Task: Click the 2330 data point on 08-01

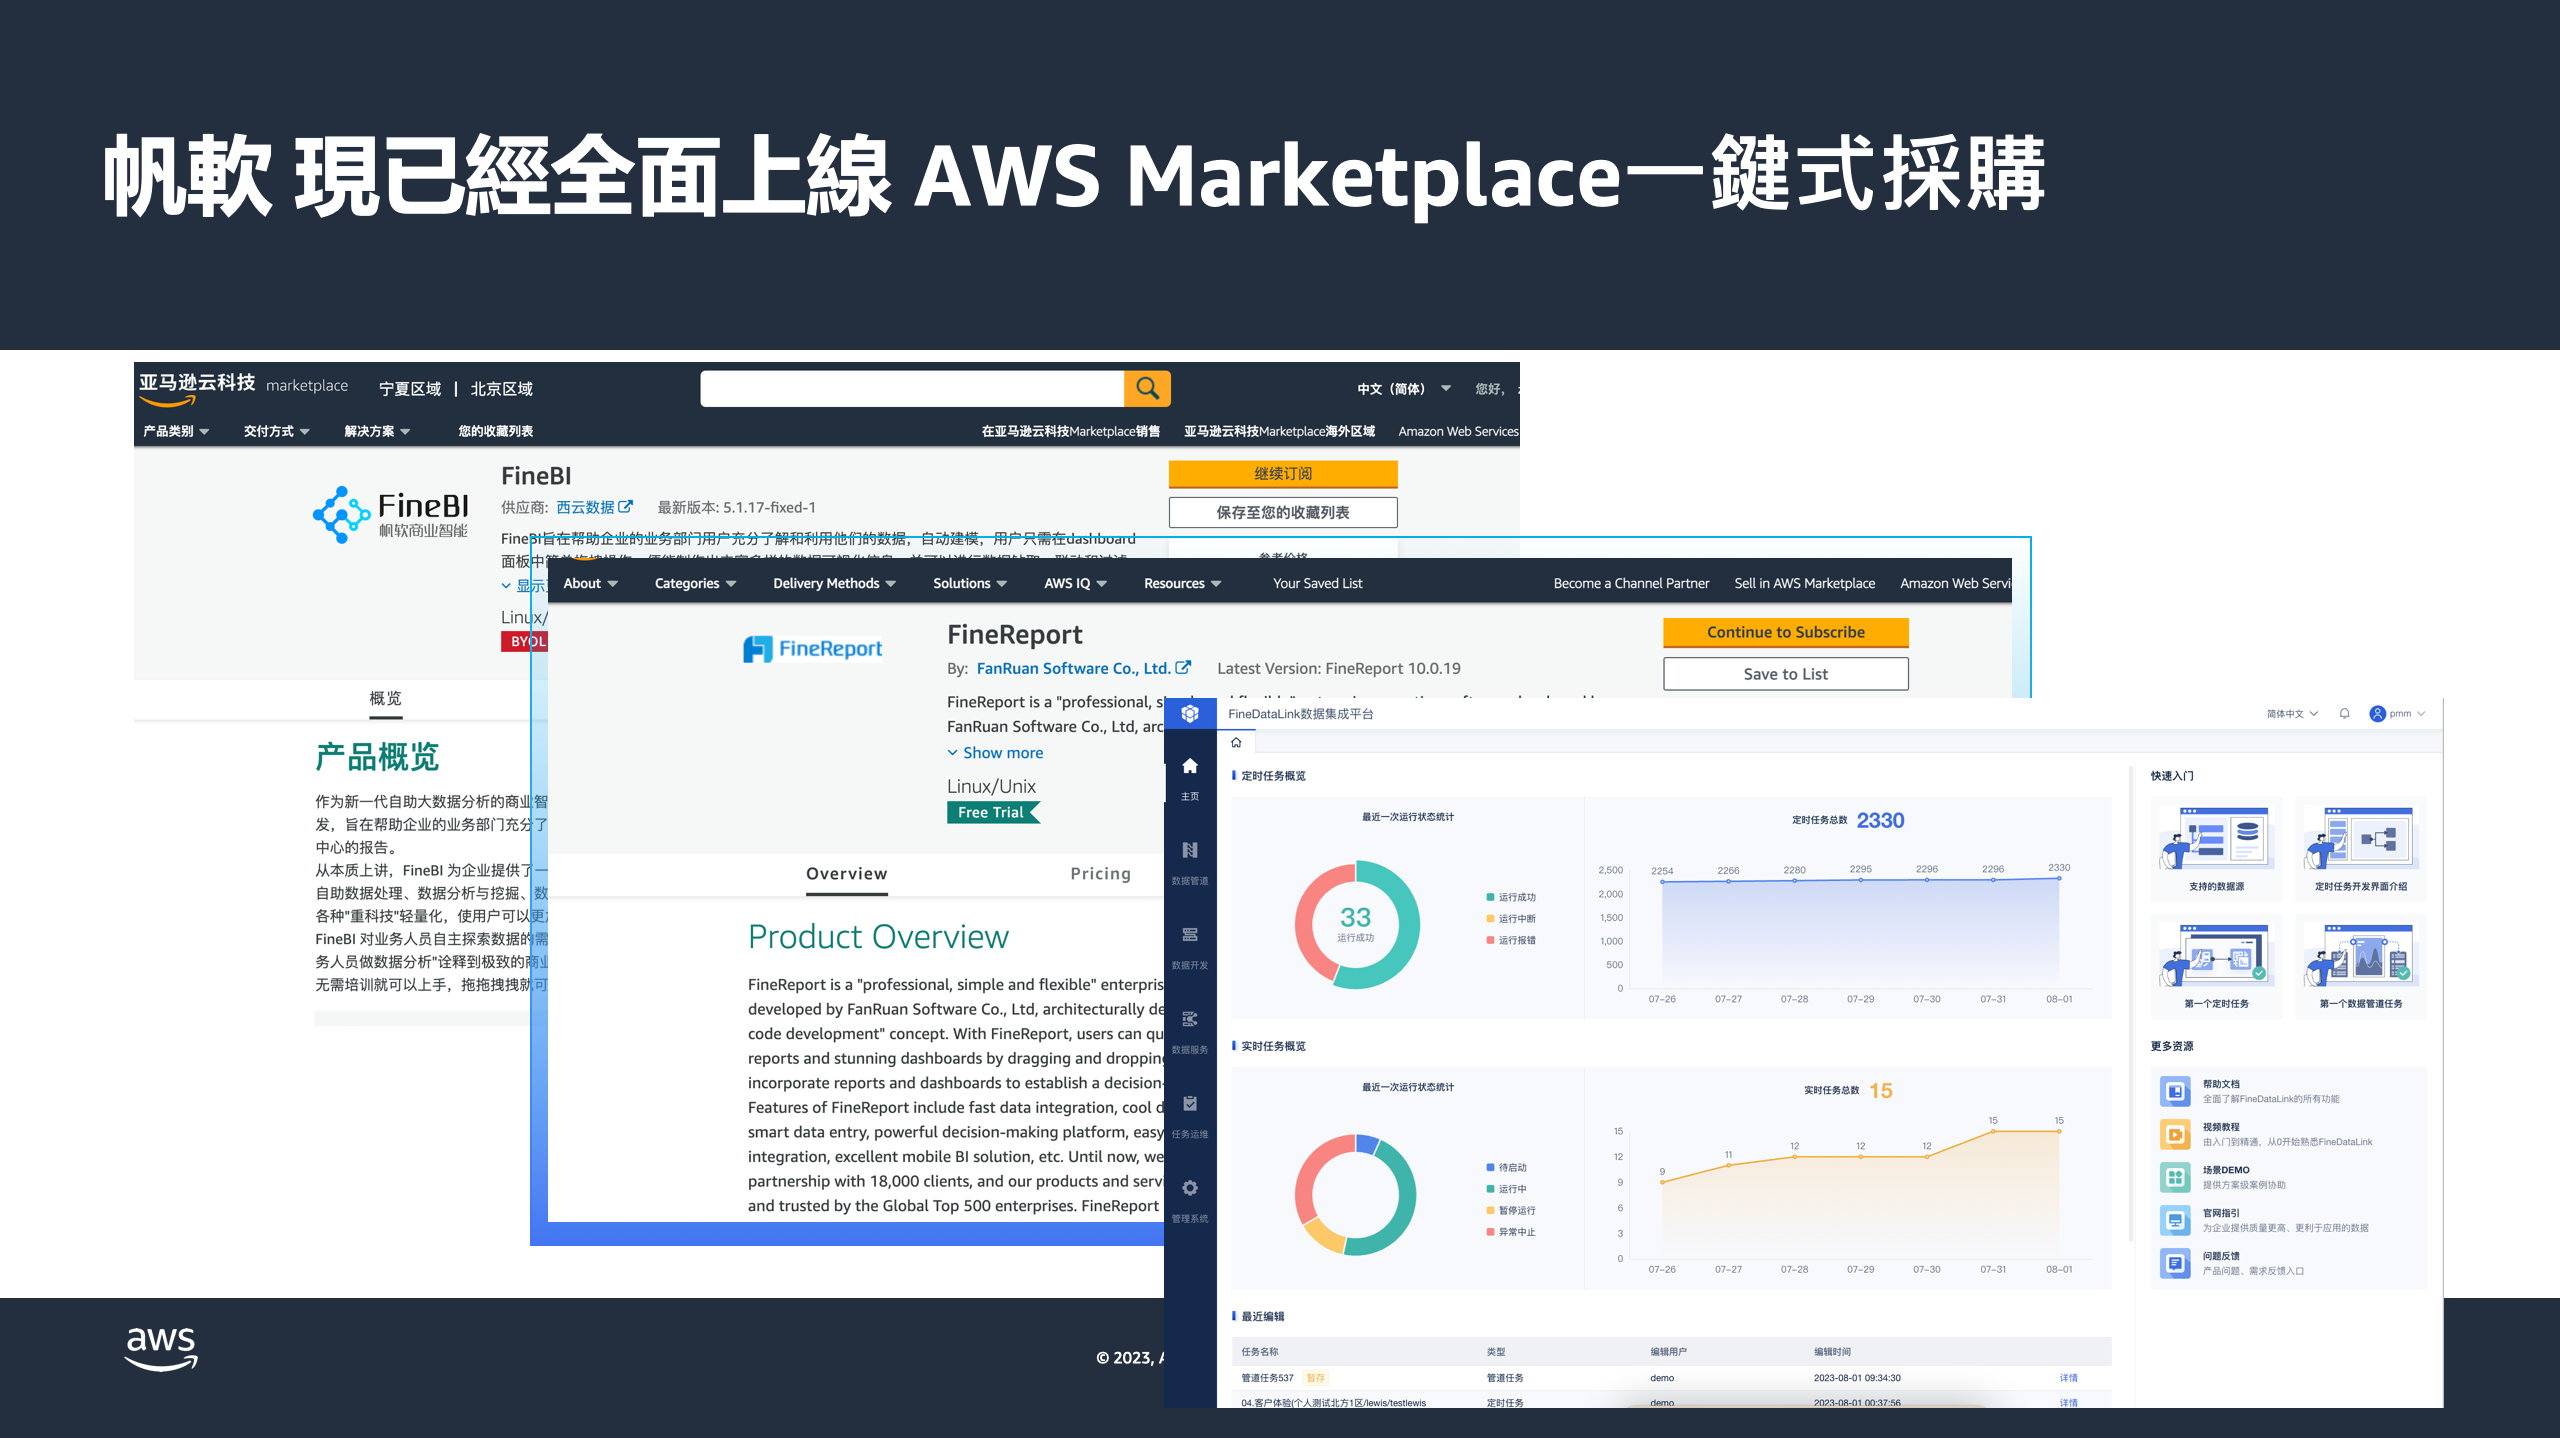Action: pos(2059,878)
